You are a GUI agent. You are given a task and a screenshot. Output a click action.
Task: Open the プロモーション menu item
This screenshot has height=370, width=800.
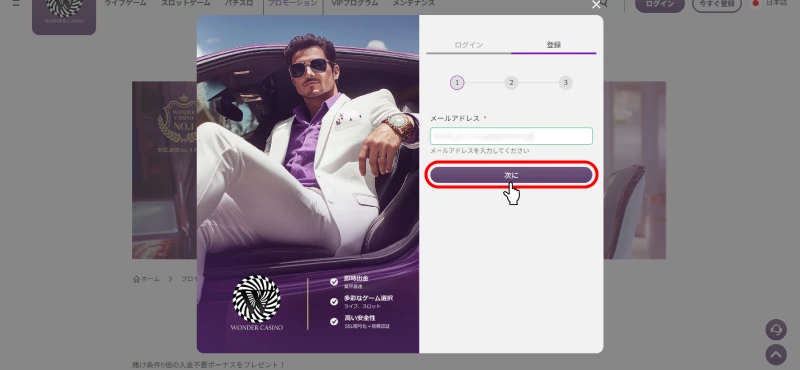click(x=292, y=3)
